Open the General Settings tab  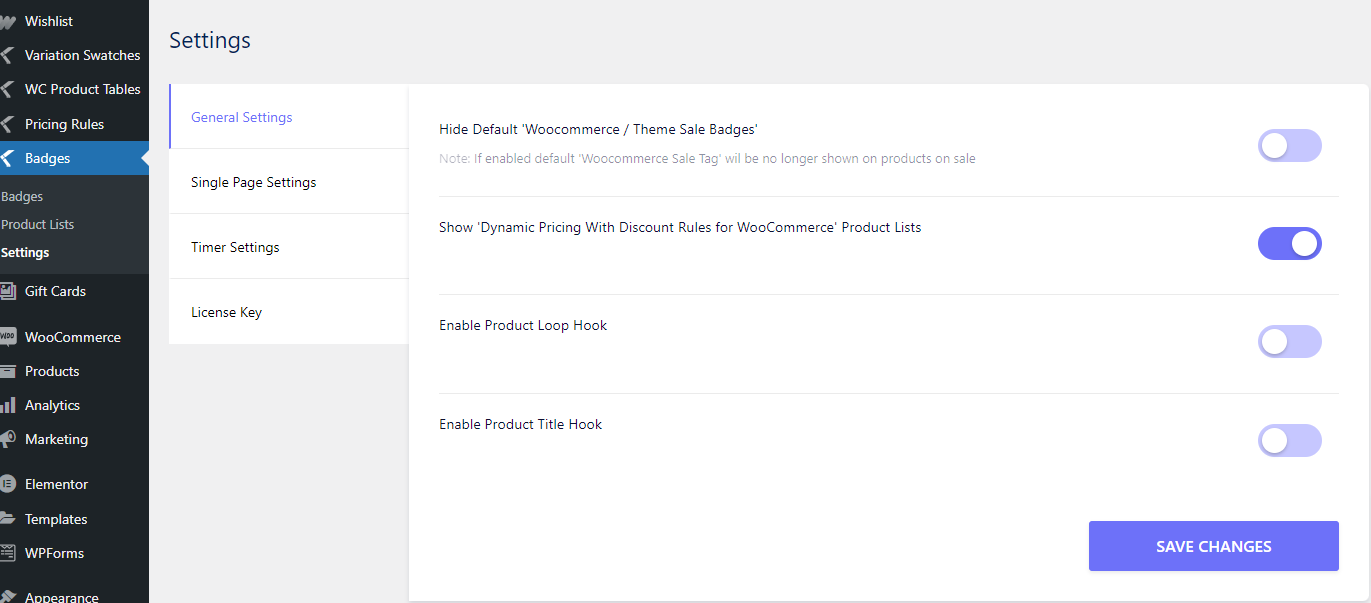[x=289, y=117]
